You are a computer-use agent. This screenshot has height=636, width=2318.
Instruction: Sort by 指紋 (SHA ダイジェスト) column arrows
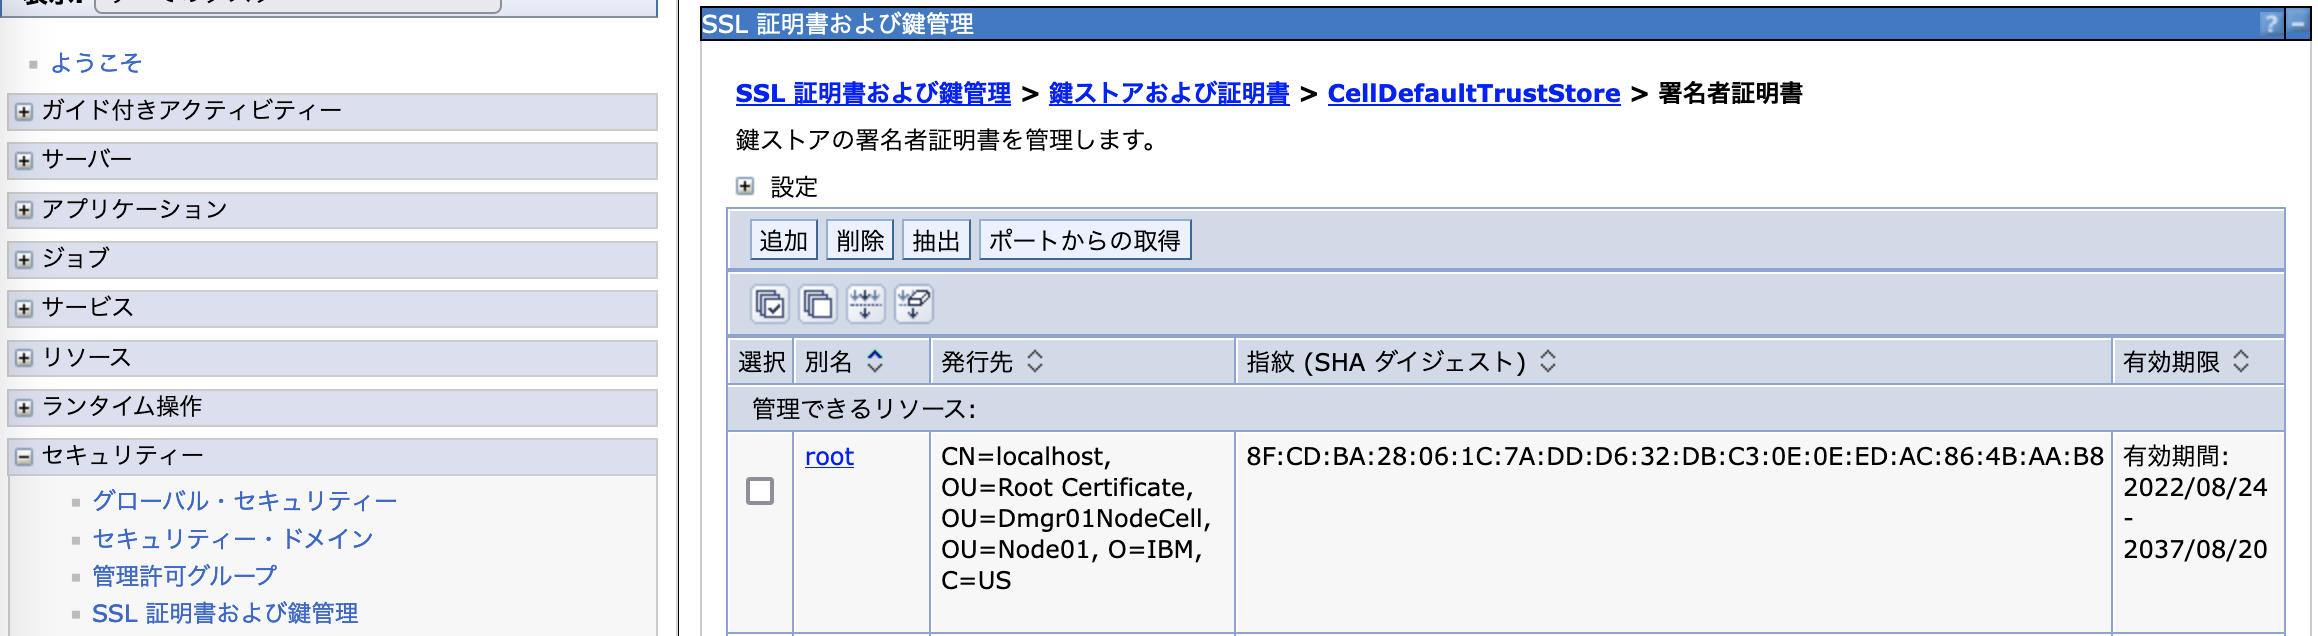[x=1548, y=361]
